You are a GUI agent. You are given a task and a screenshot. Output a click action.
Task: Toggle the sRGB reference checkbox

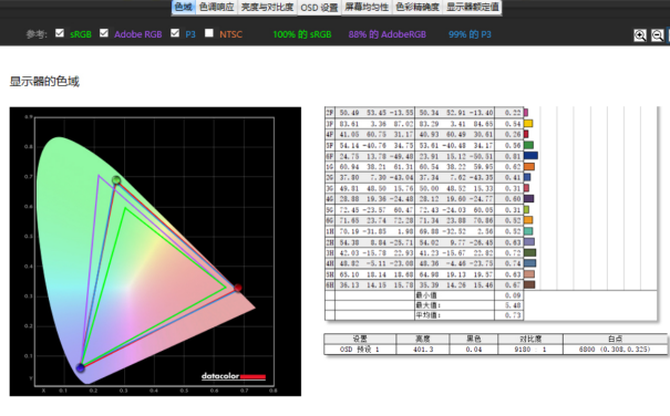(x=61, y=33)
